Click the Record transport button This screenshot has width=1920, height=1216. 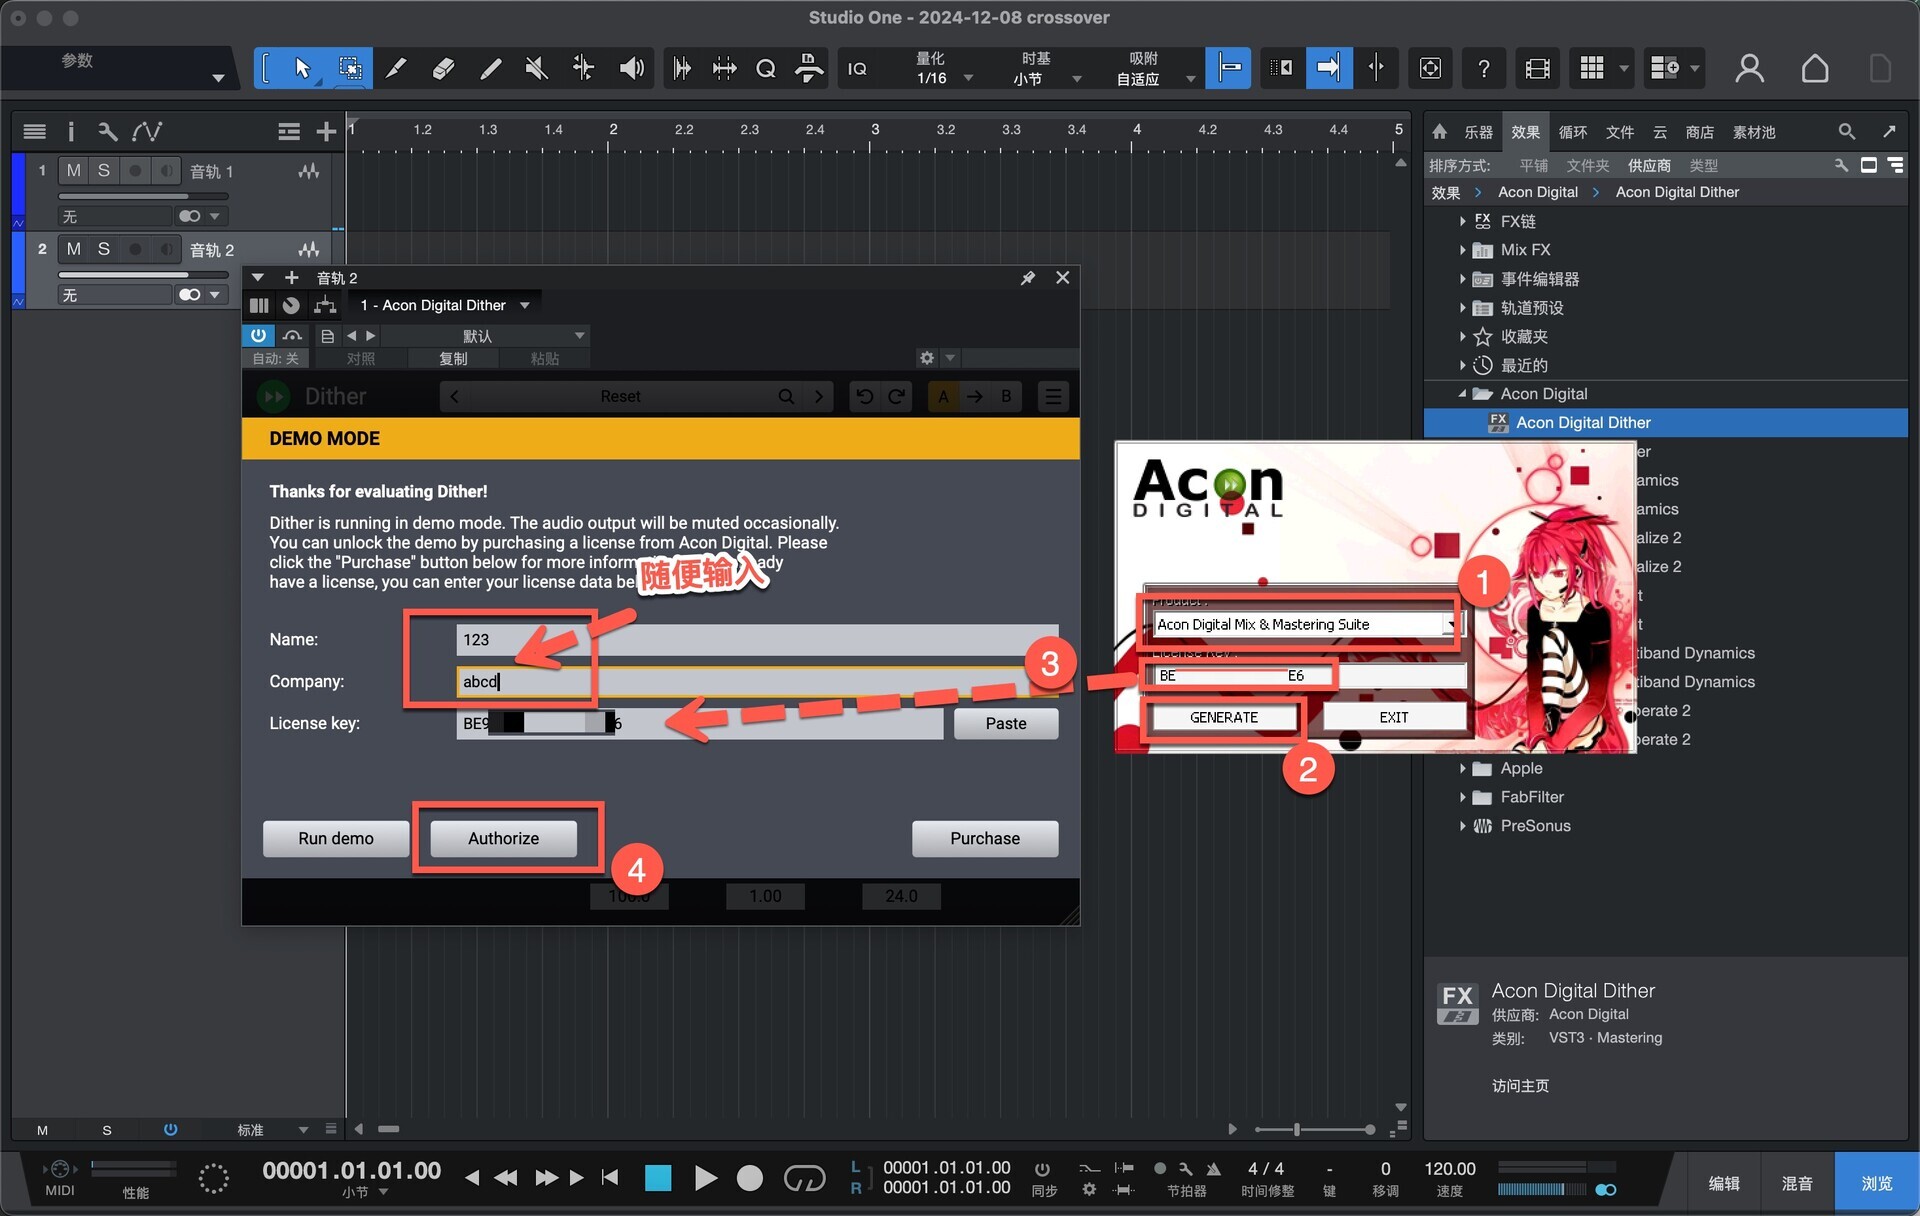pyautogui.click(x=750, y=1178)
